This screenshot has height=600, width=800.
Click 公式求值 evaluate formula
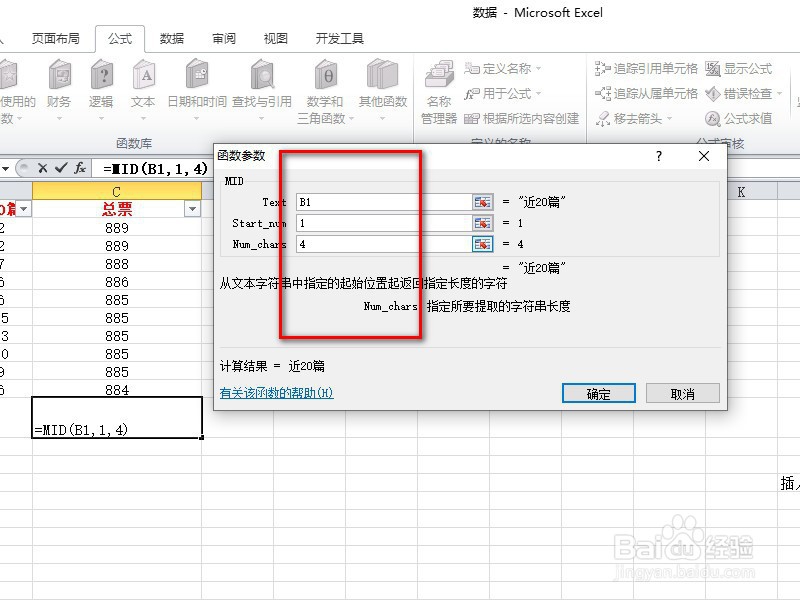click(739, 118)
